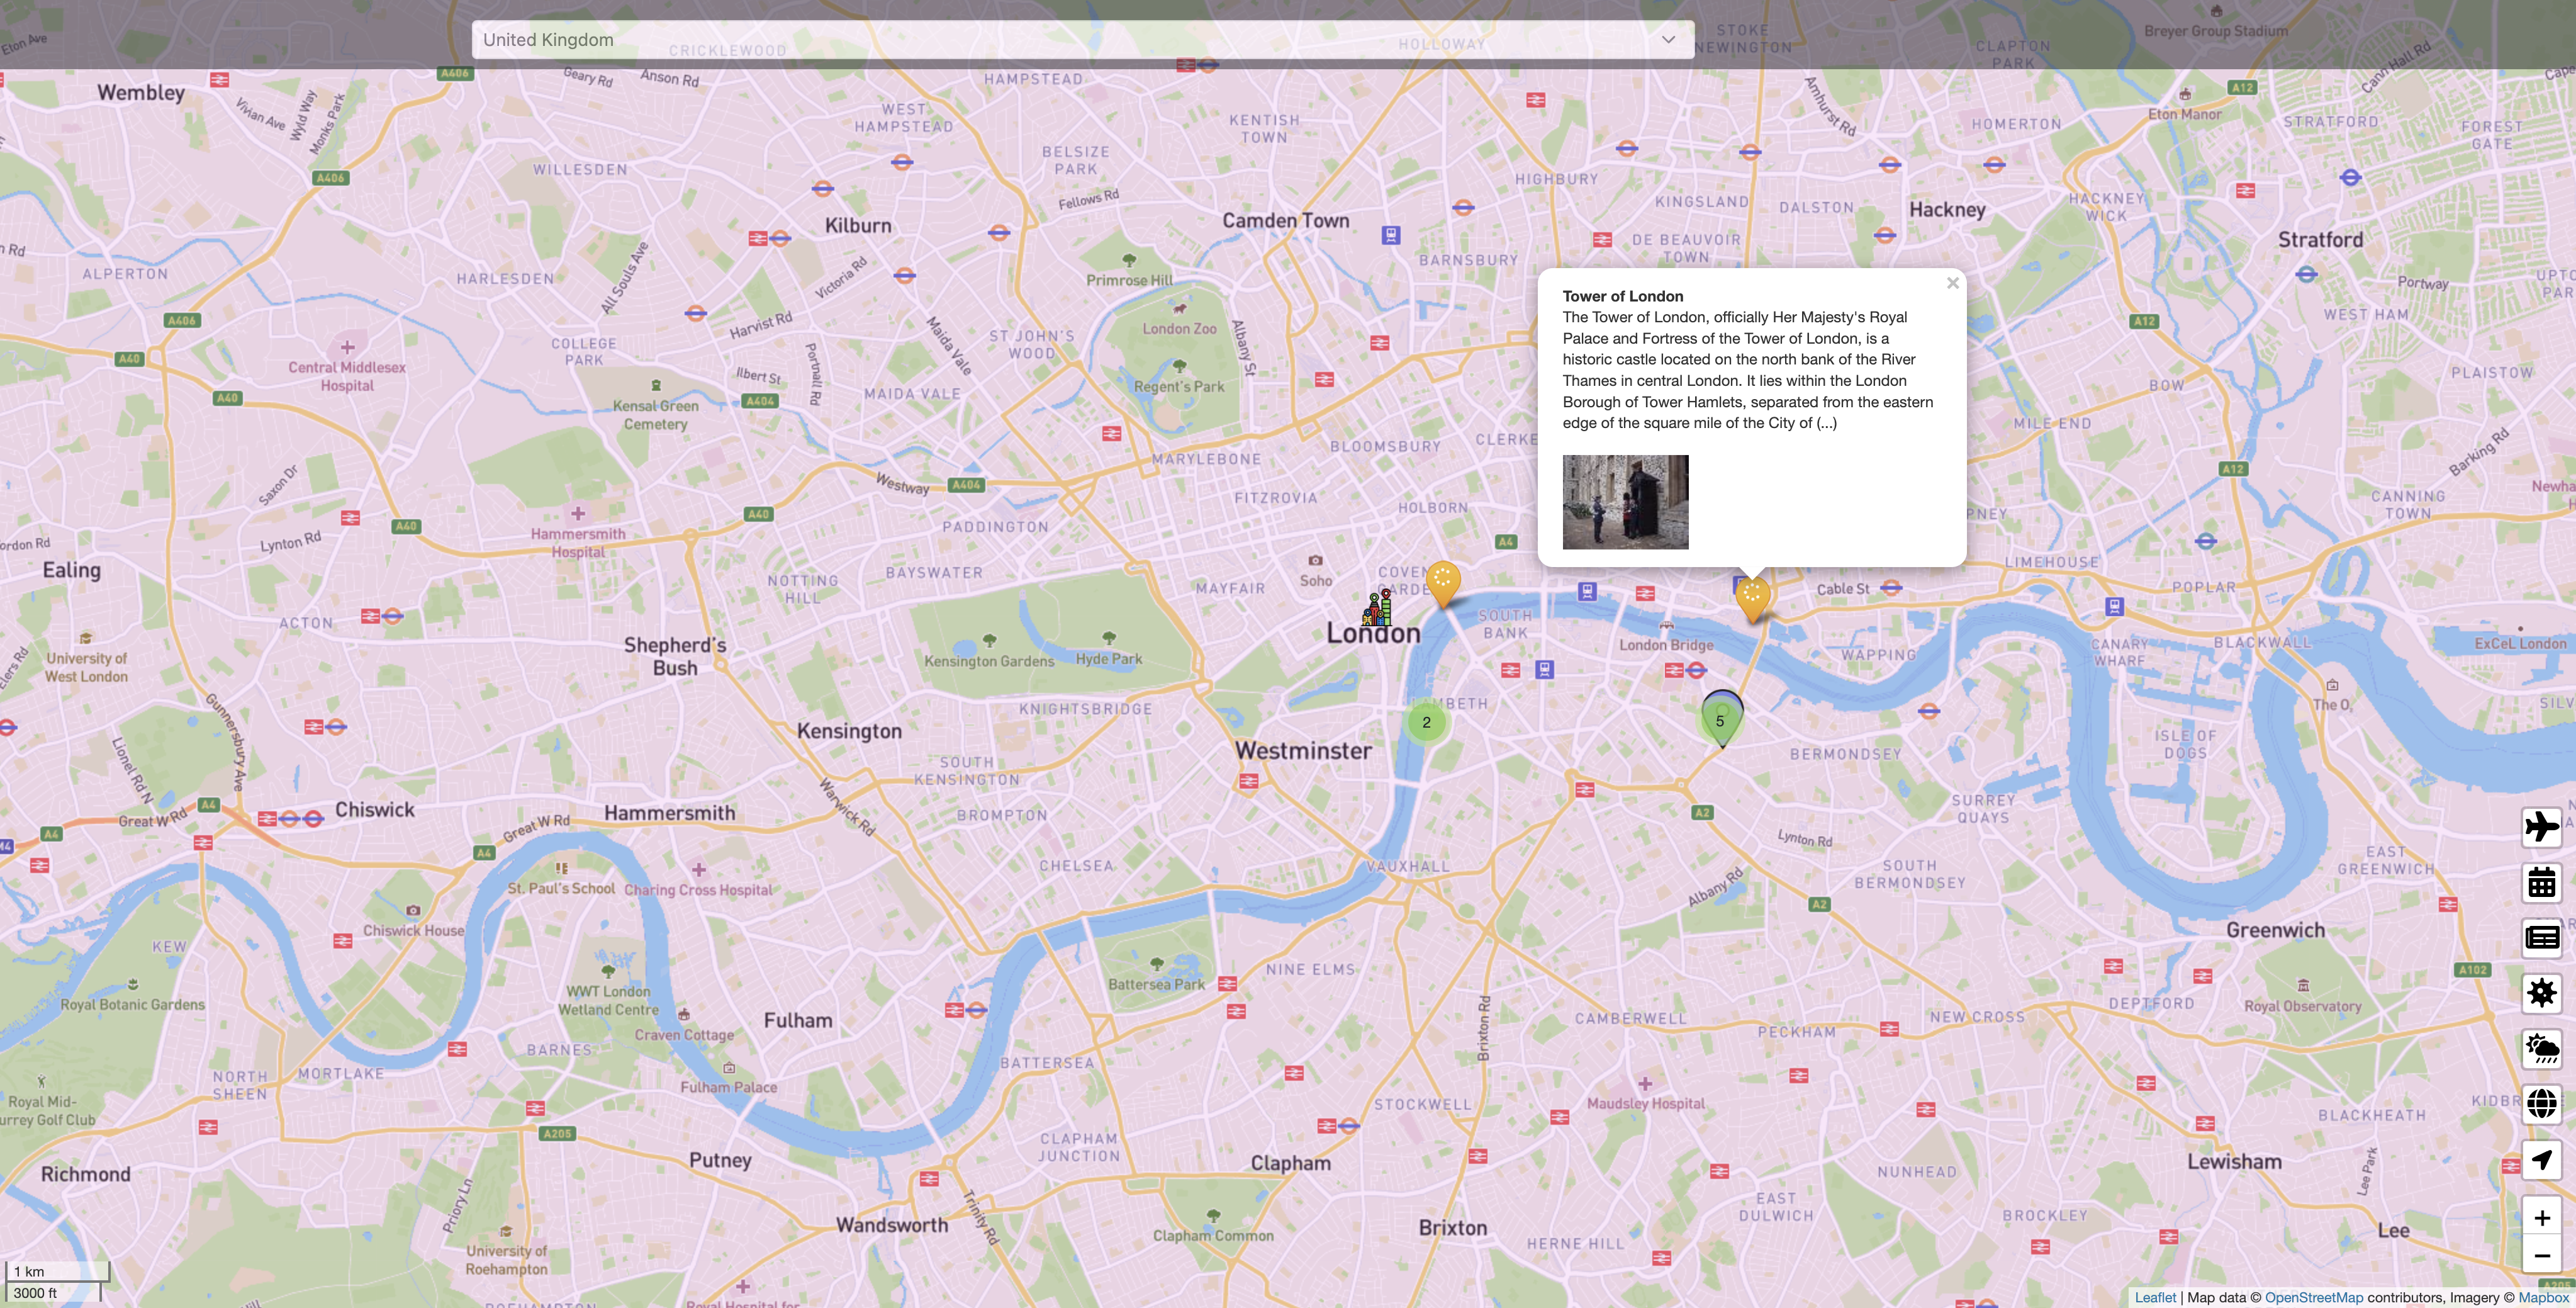Image resolution: width=2576 pixels, height=1308 pixels.
Task: Open the newspaper news button
Action: tap(2541, 938)
